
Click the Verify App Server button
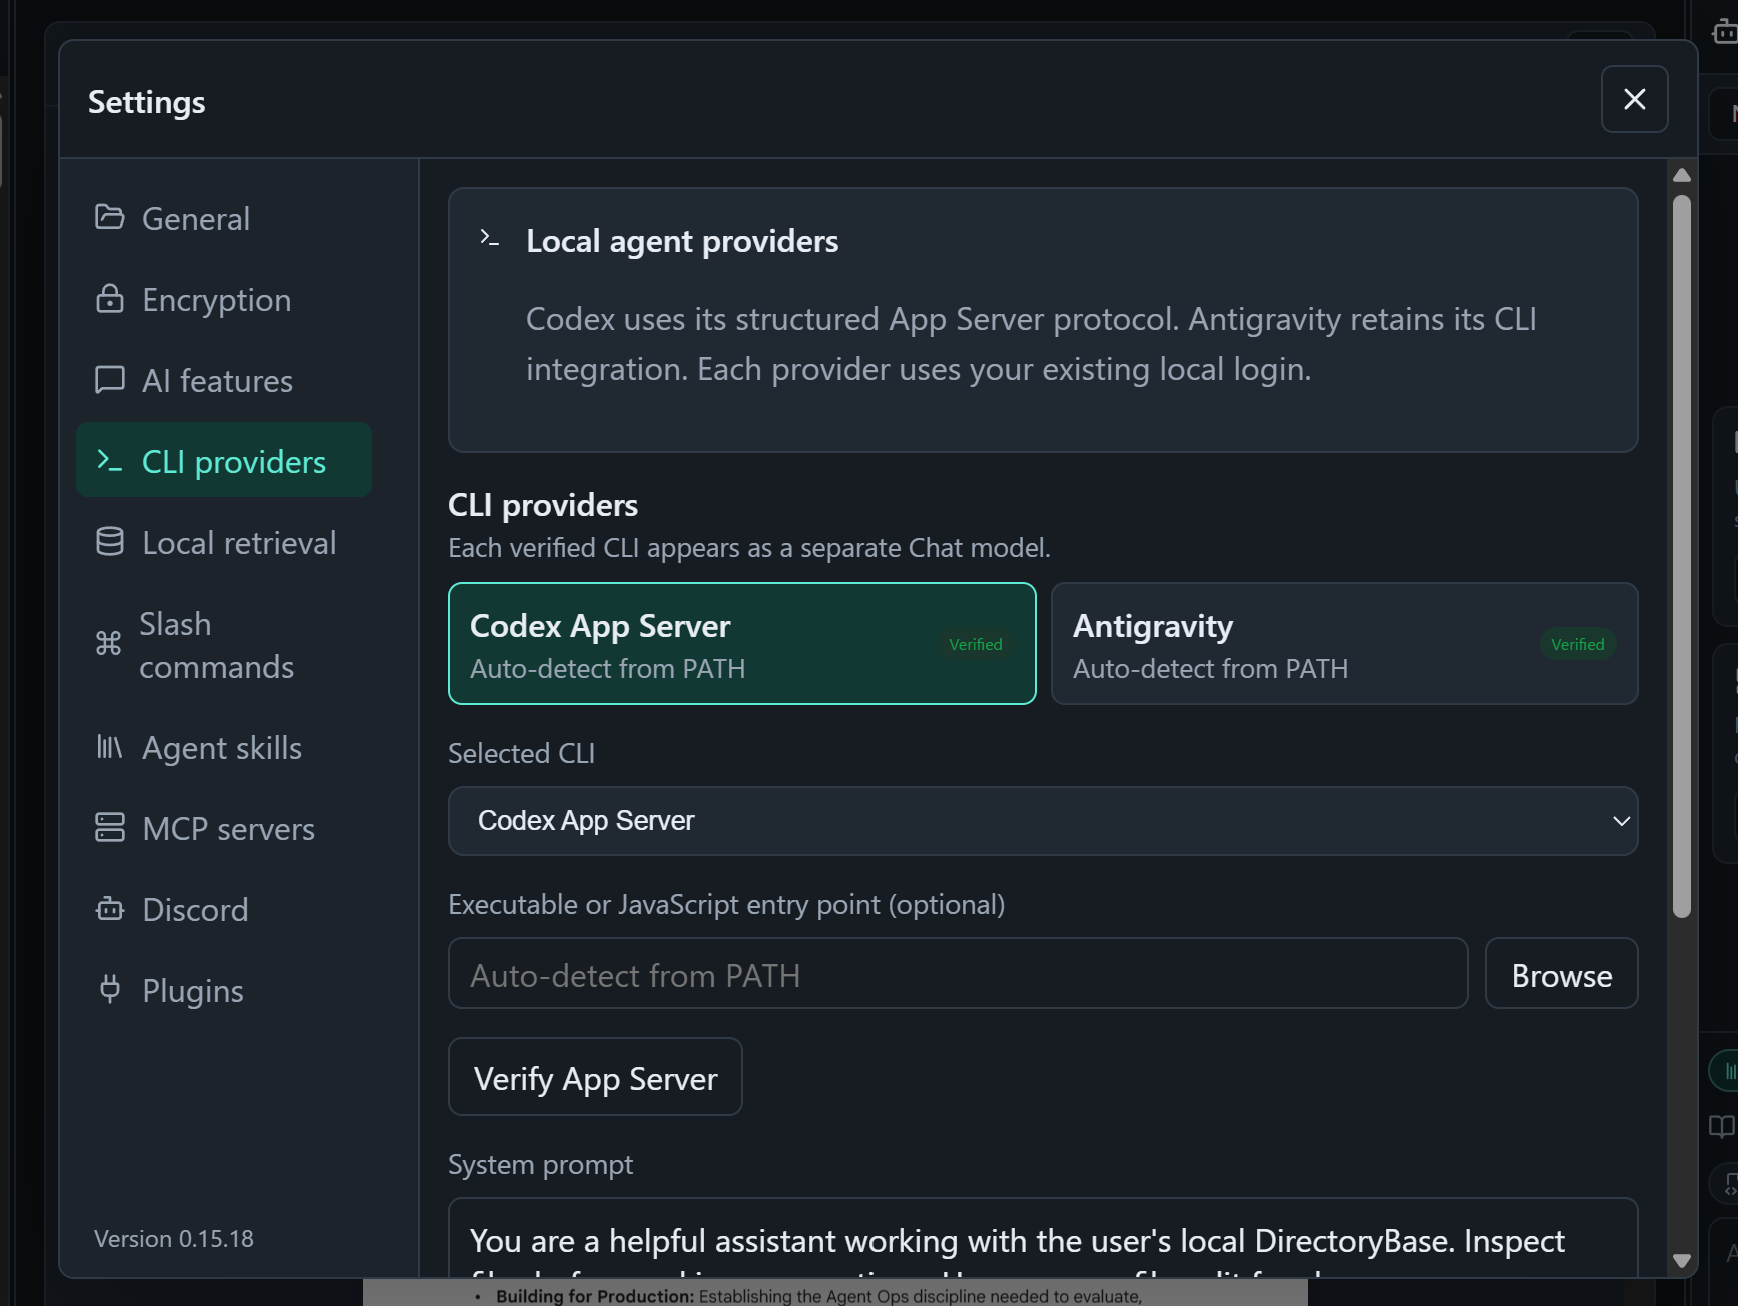pyautogui.click(x=595, y=1077)
